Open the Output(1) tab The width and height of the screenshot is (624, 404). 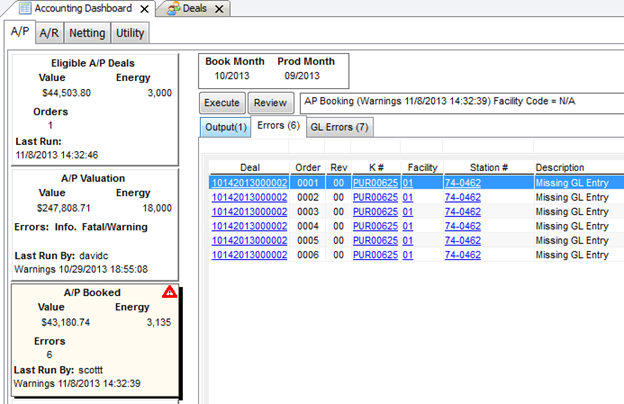[225, 127]
